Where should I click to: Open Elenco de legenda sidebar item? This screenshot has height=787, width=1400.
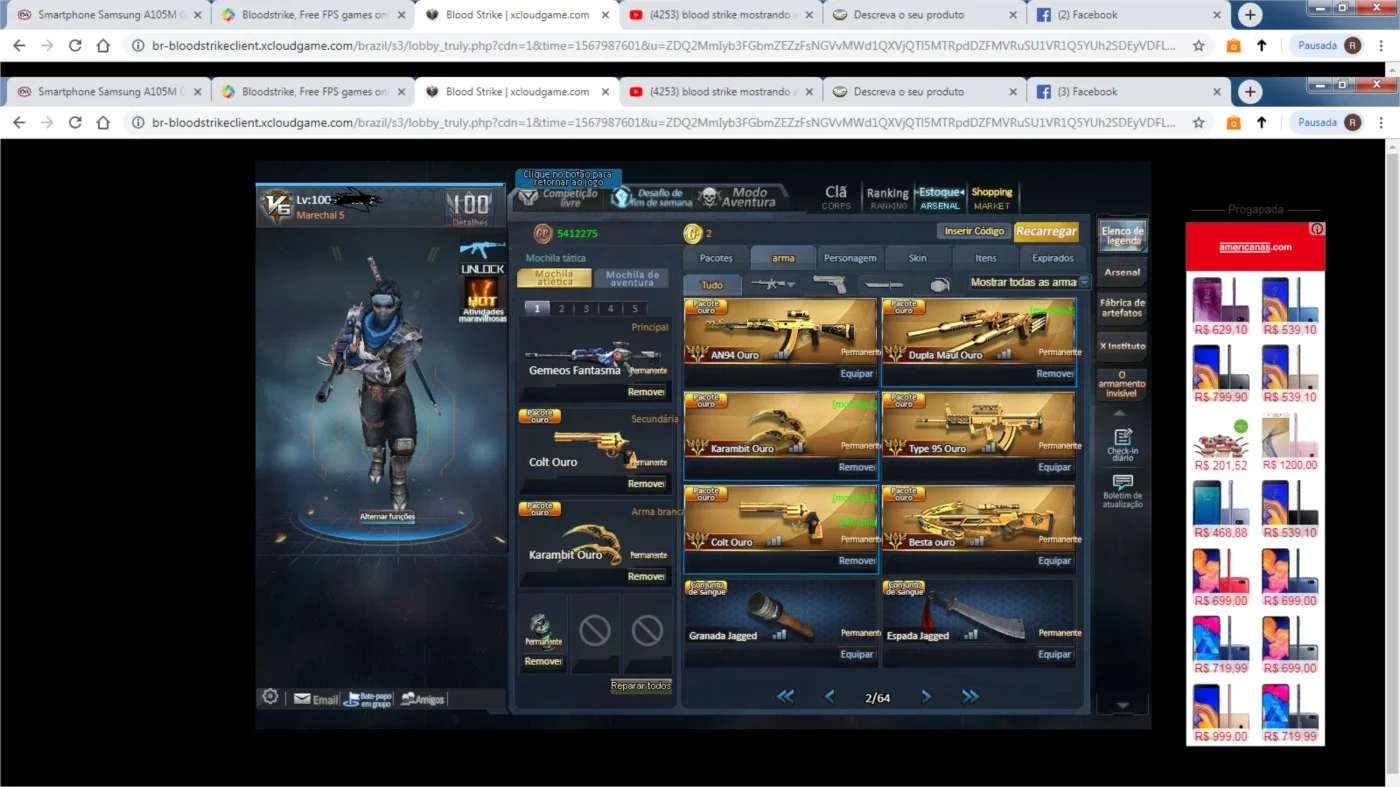click(x=1122, y=236)
